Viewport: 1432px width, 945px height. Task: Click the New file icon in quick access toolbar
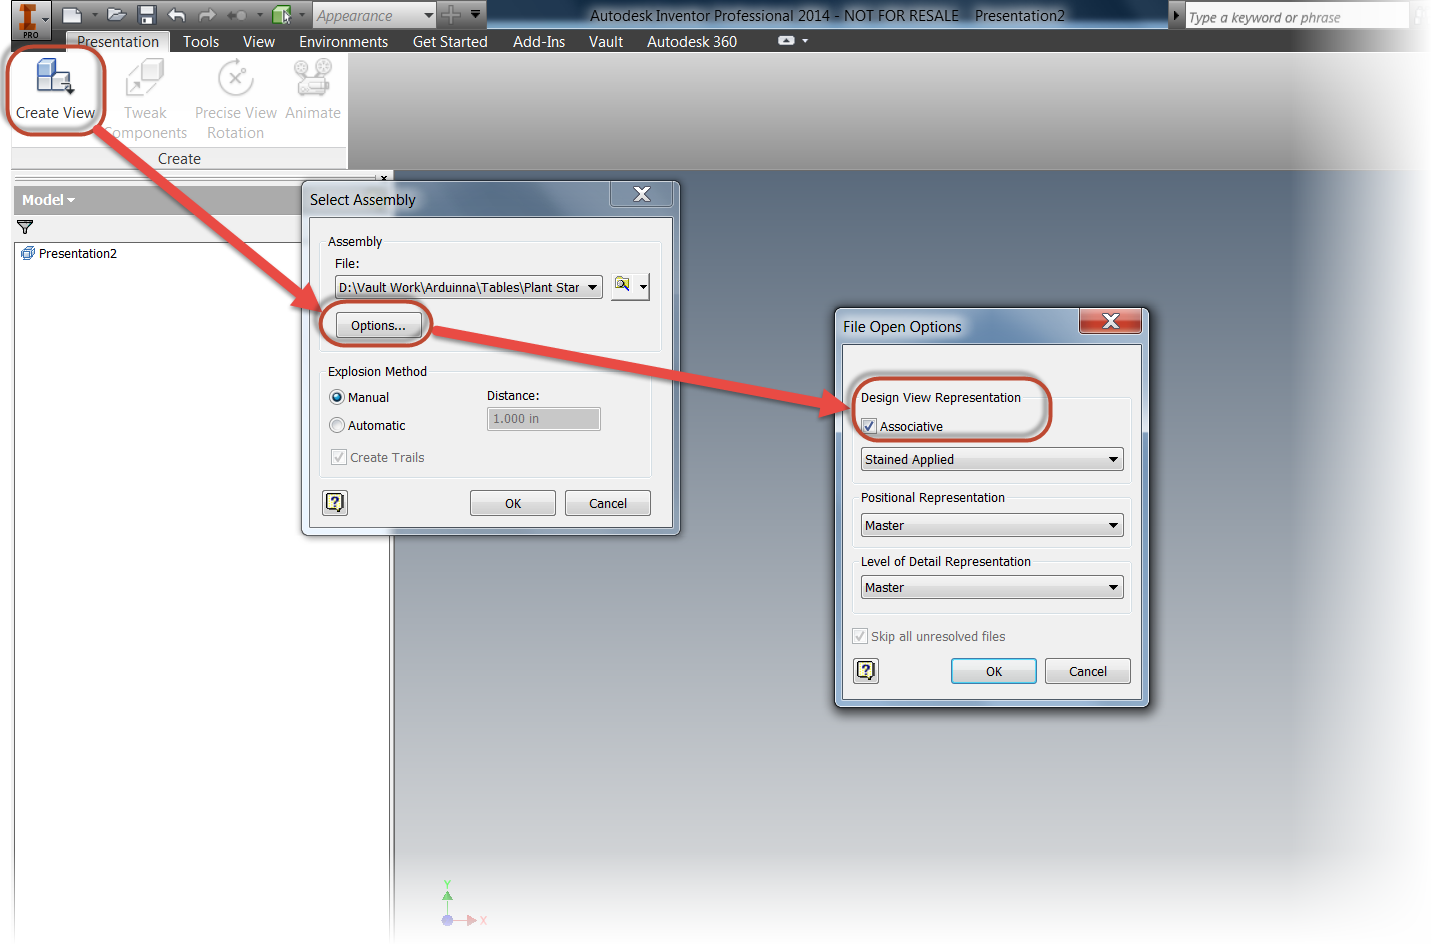click(x=71, y=15)
